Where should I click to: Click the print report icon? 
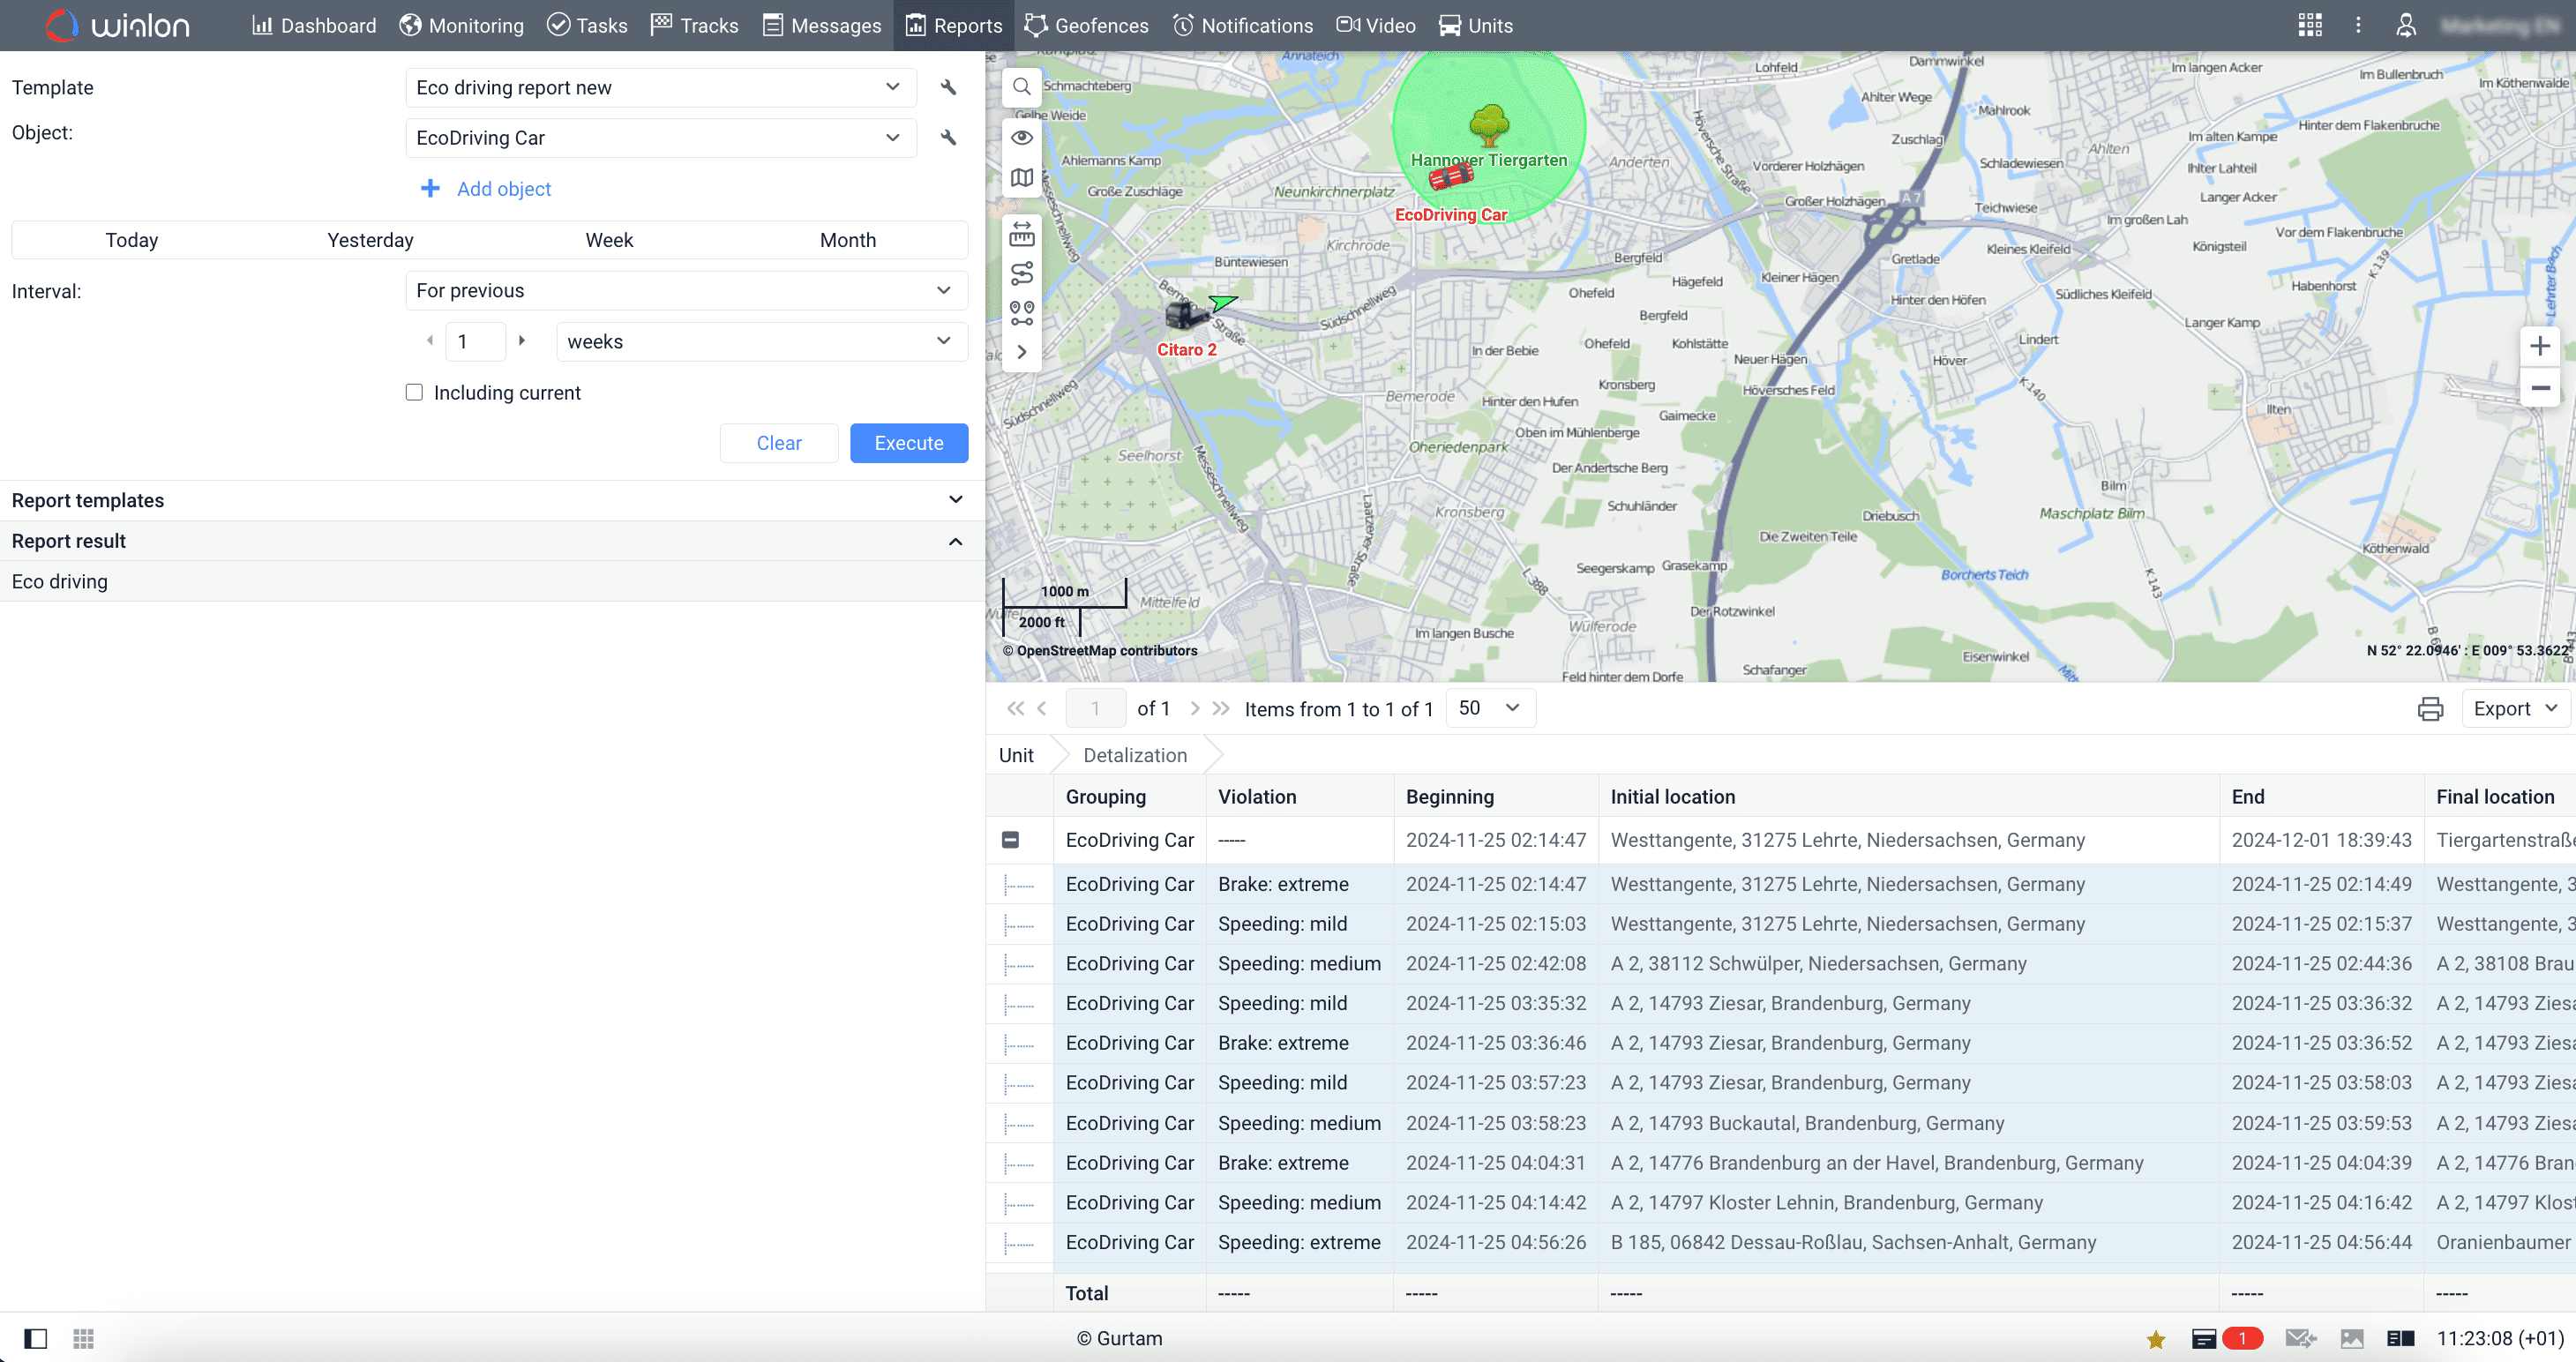click(x=2430, y=709)
